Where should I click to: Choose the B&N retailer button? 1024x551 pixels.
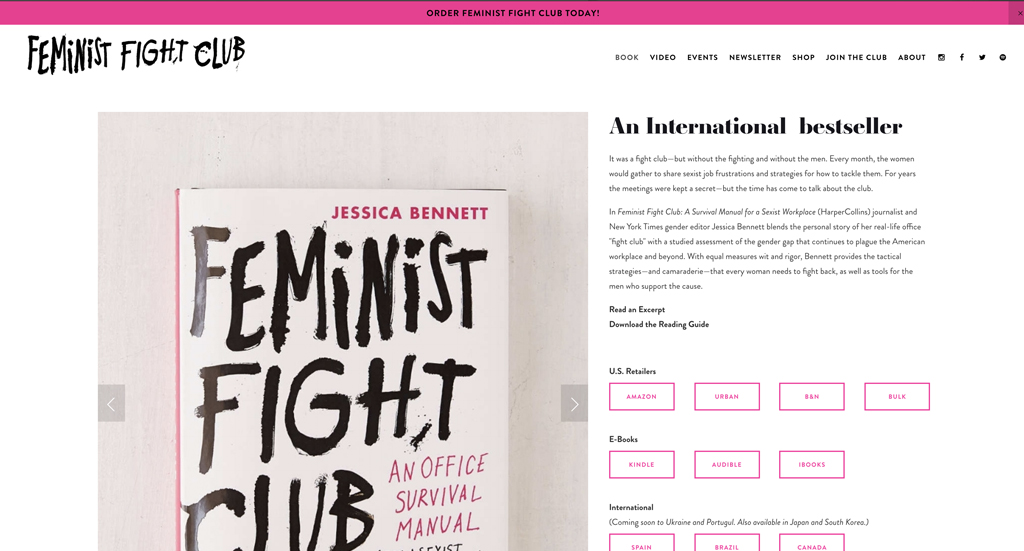(x=812, y=397)
